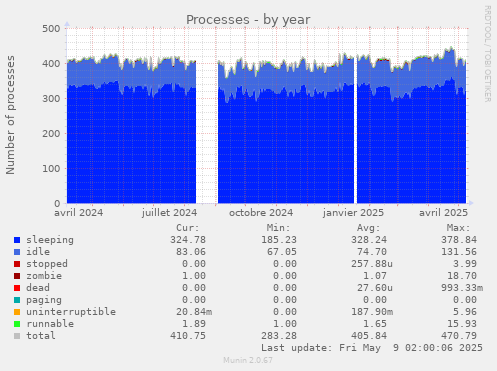Click the 'avril 2025' x-axis label
Viewport: 497px width, 371px height.
point(443,213)
